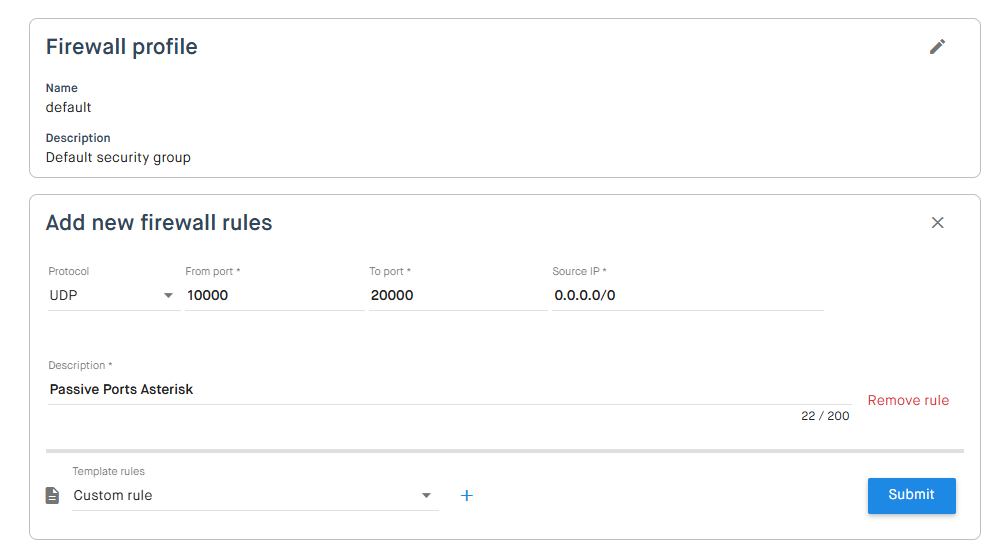993x548 pixels.
Task: Select the Source IP field 0.0.0.0/0
Action: [688, 295]
